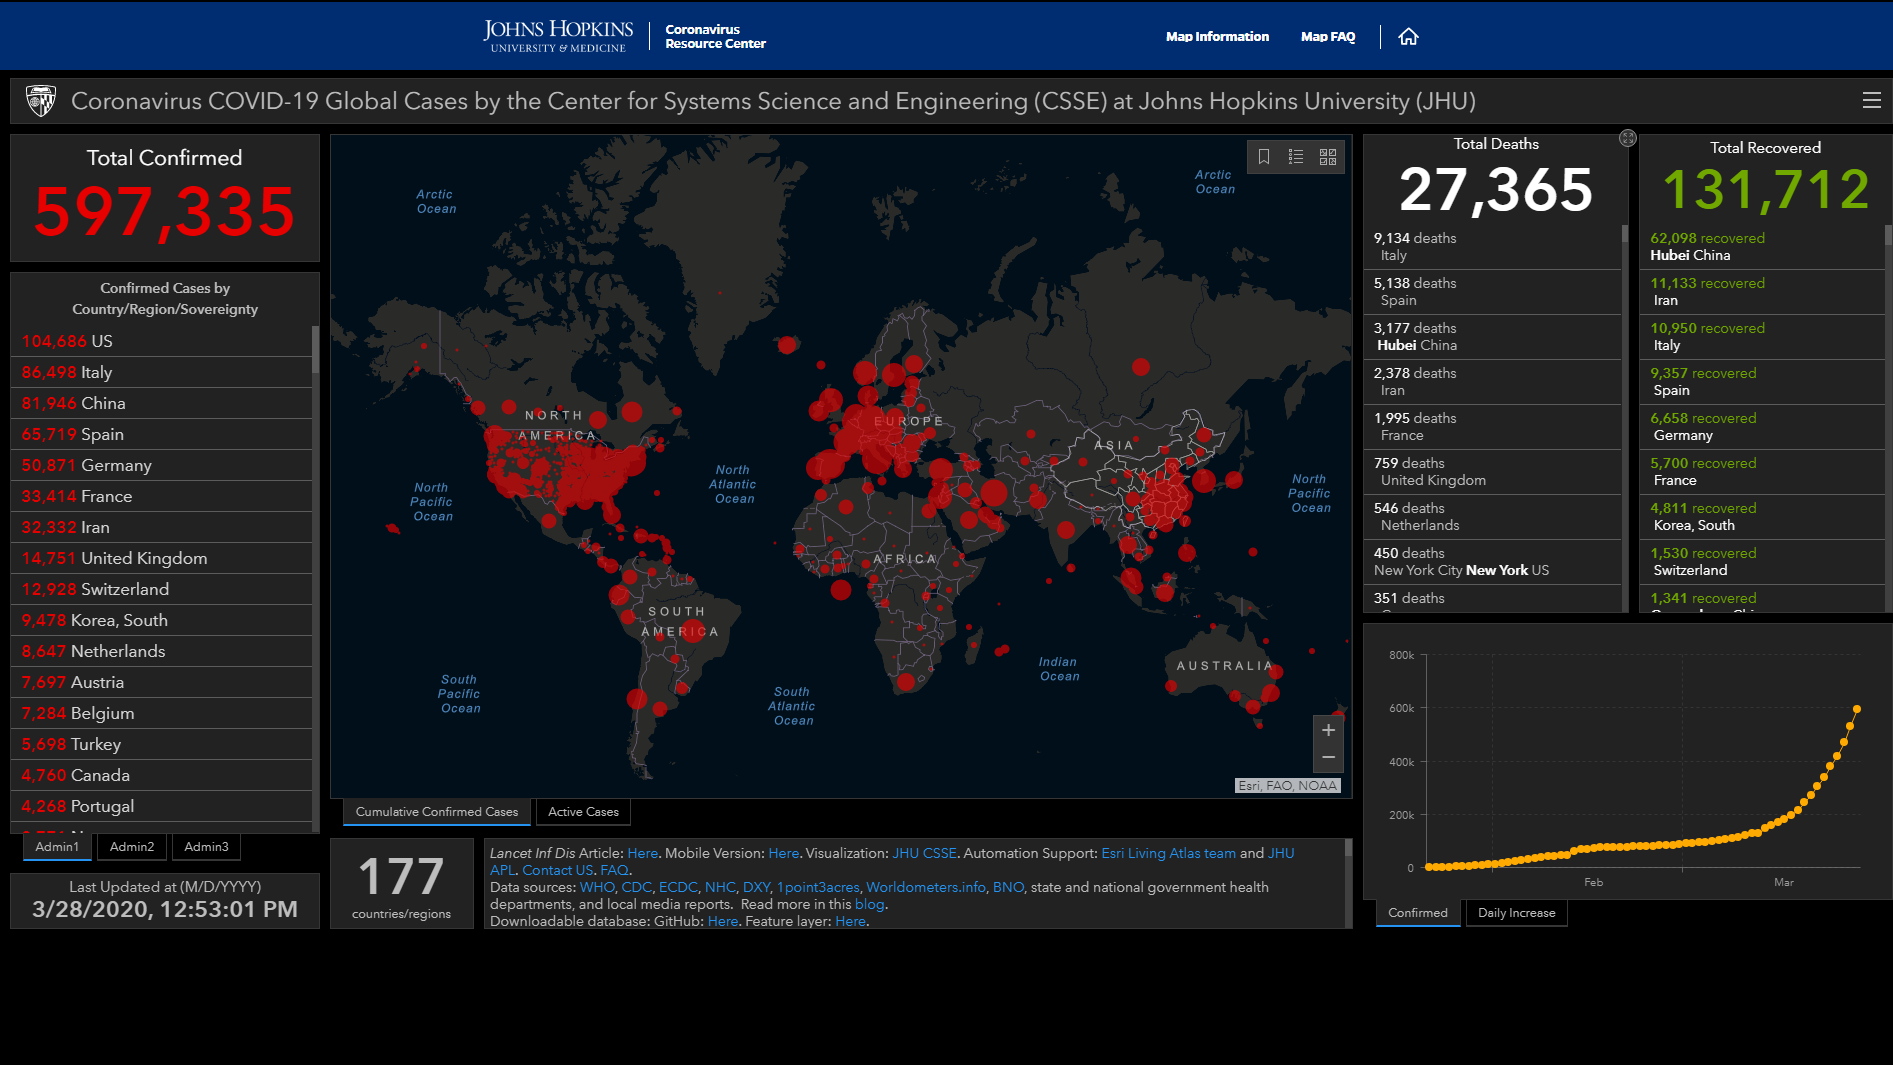Zoom out on the map
Viewport: 1893px width, 1065px height.
(x=1328, y=758)
